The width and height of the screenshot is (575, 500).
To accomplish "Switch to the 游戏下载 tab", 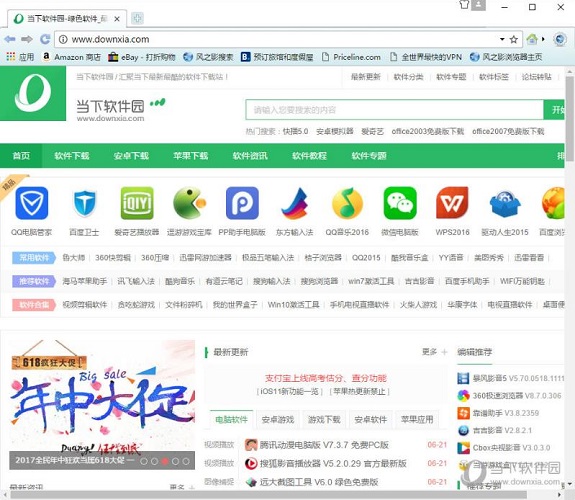I will pos(324,419).
